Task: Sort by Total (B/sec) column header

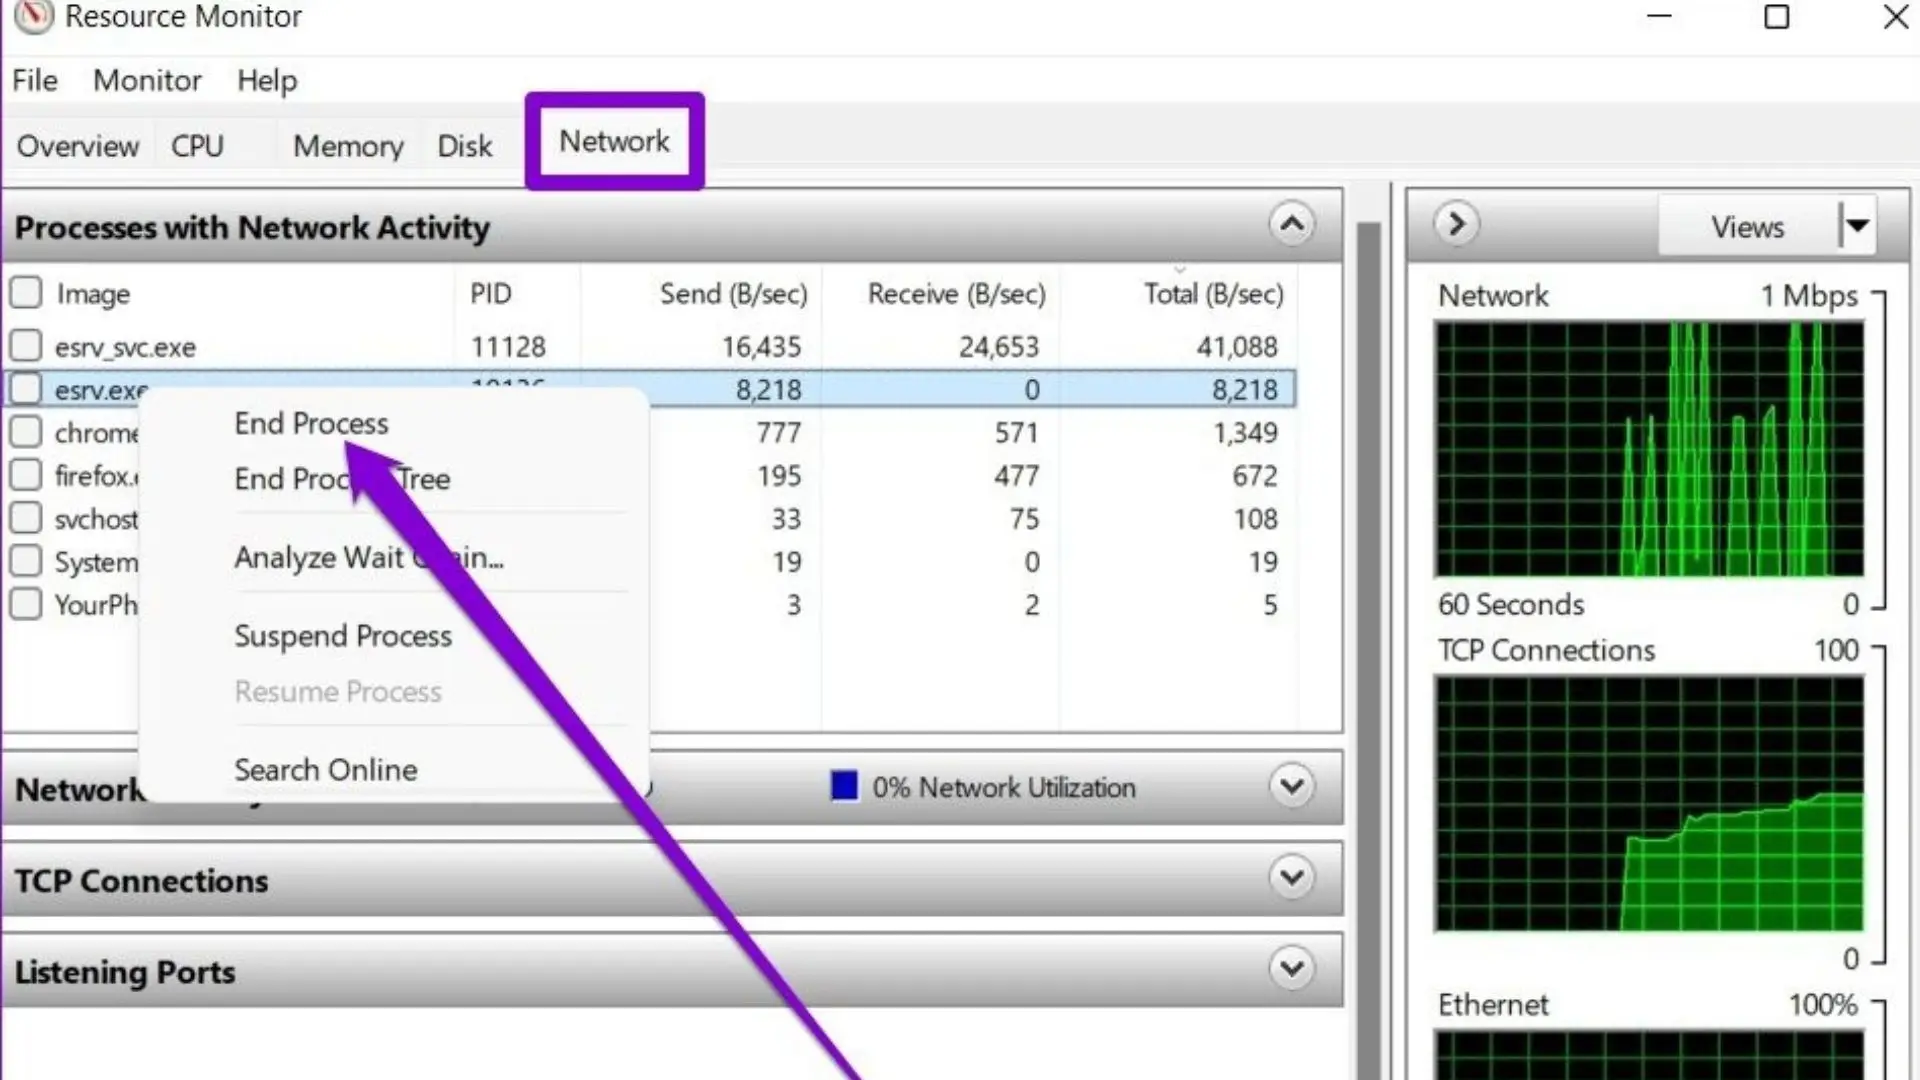Action: pyautogui.click(x=1212, y=294)
